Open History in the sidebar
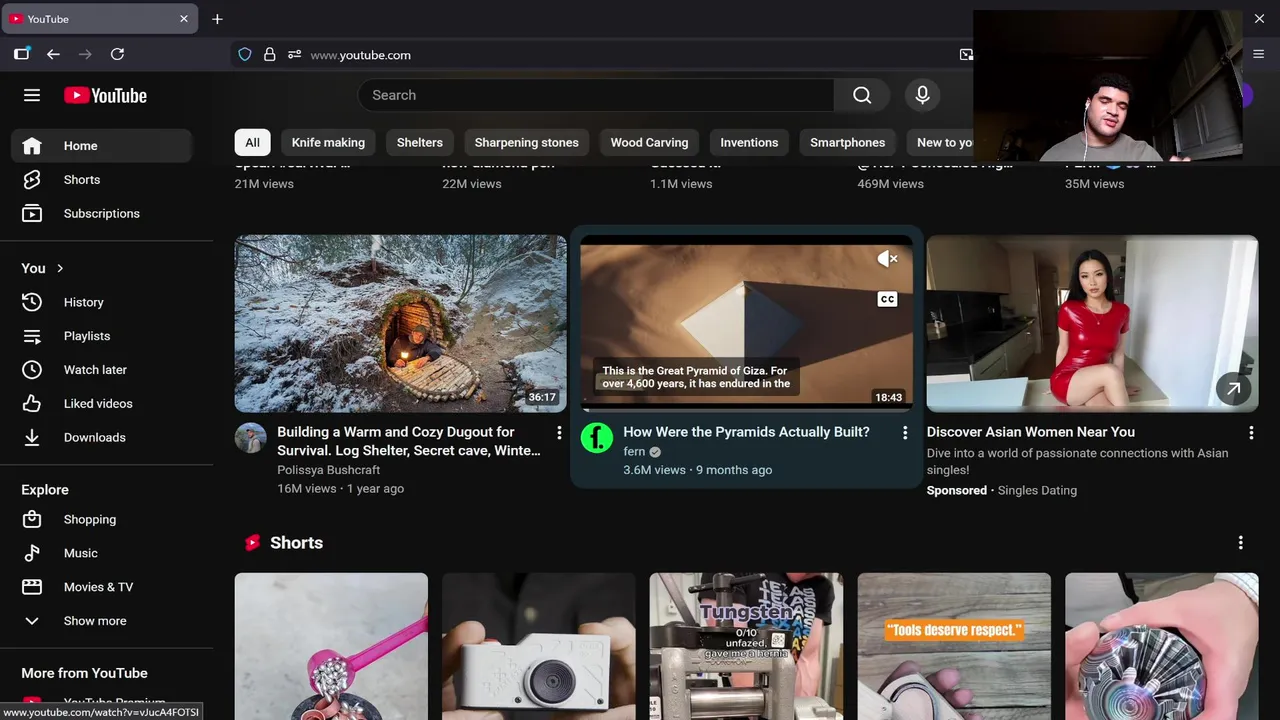1280x720 pixels. click(x=101, y=302)
